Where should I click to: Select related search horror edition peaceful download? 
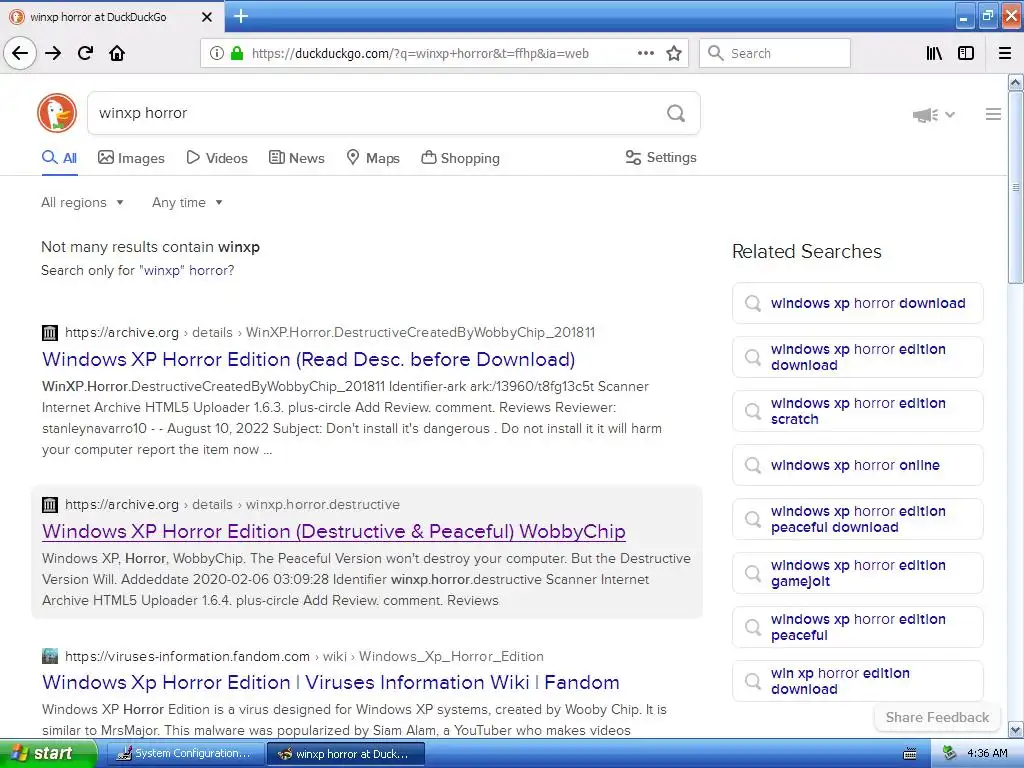click(x=857, y=519)
